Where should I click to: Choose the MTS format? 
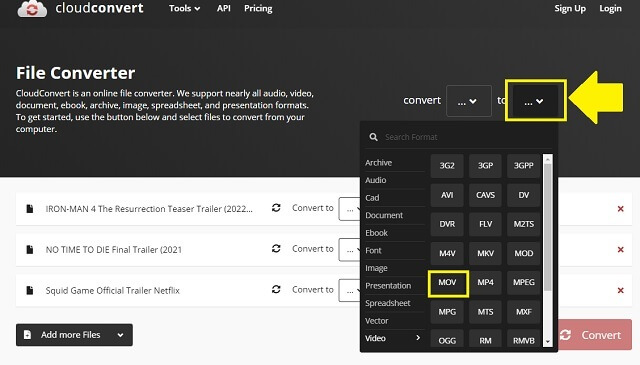click(485, 312)
